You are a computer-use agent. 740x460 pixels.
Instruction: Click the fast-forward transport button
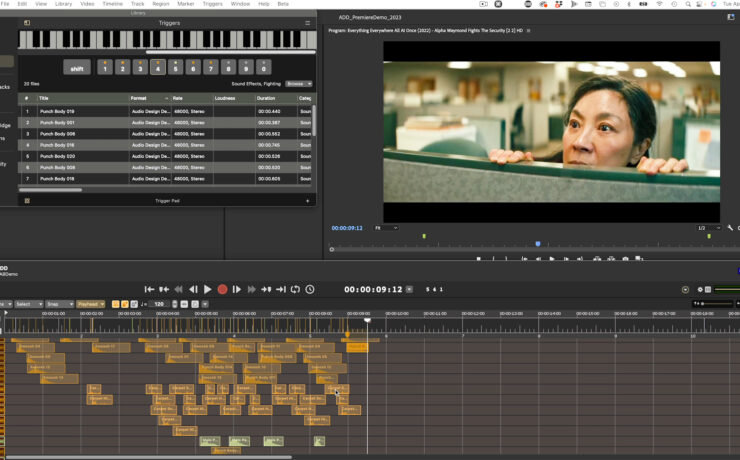[252, 289]
